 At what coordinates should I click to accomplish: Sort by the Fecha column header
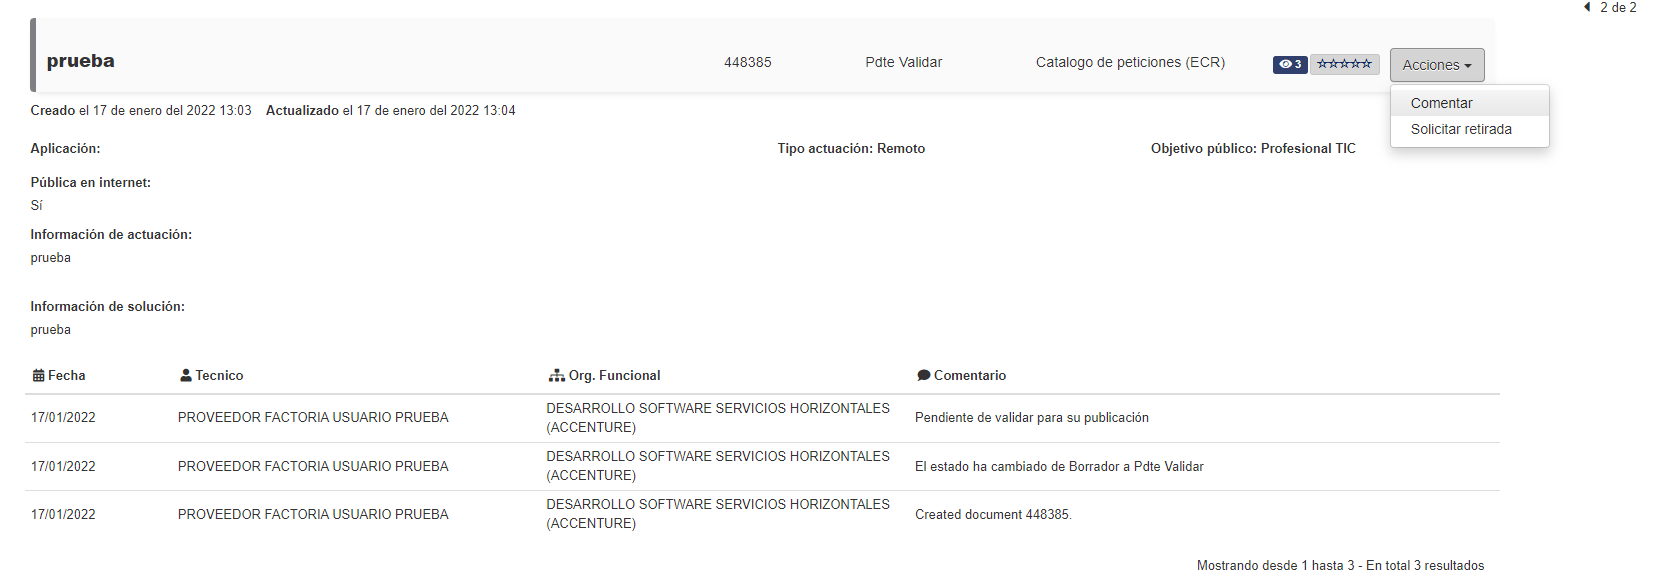(59, 375)
